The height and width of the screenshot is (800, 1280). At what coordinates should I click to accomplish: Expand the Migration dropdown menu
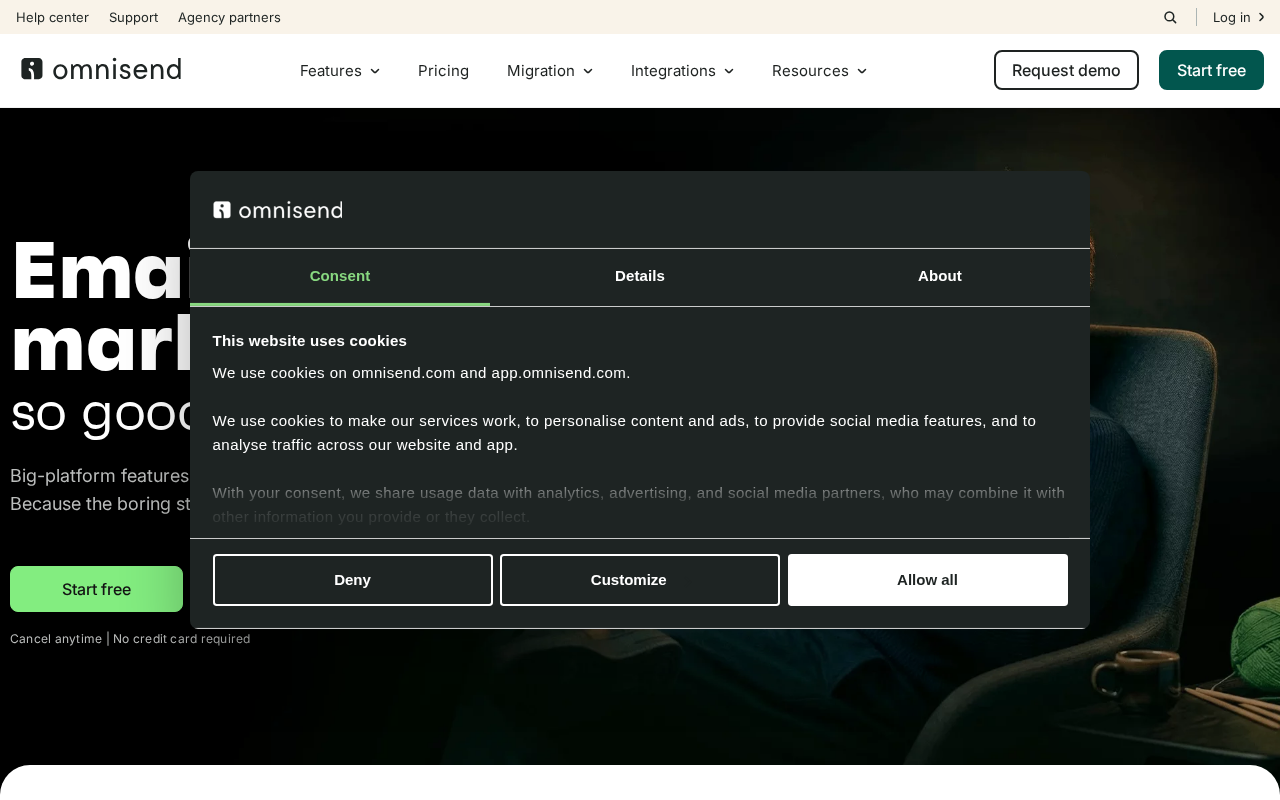point(550,71)
